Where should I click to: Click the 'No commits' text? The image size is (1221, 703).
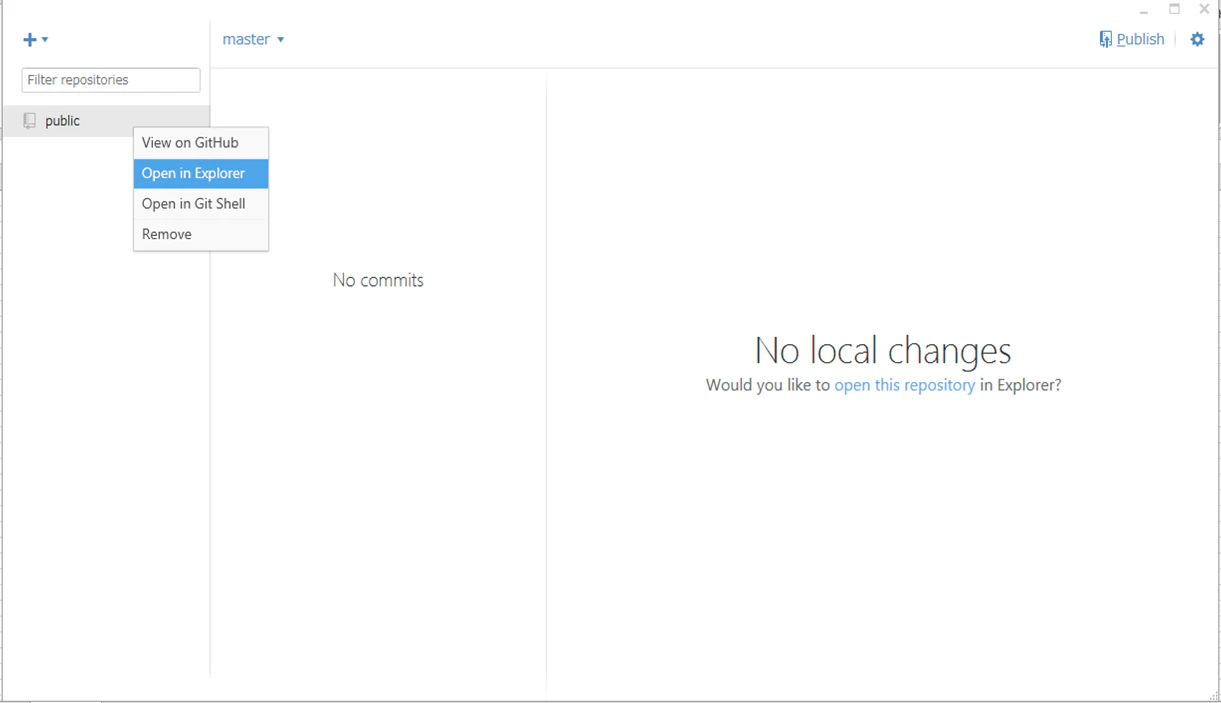(x=378, y=281)
